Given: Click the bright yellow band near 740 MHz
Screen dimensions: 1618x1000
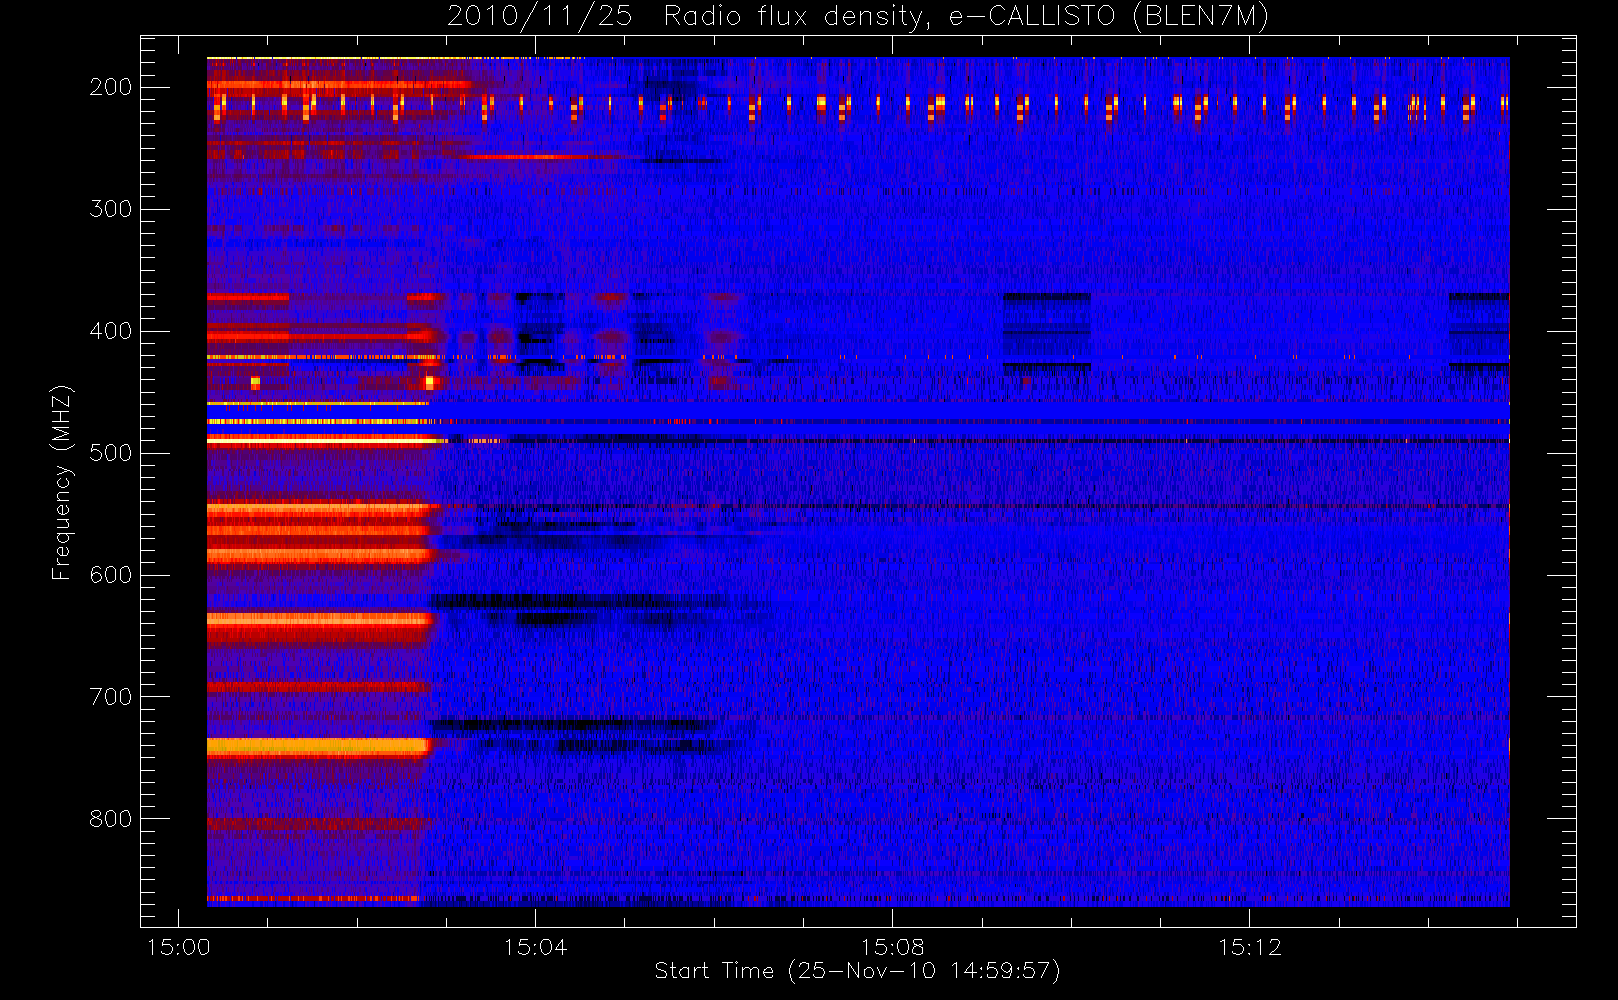Looking at the screenshot, I should point(318,746).
